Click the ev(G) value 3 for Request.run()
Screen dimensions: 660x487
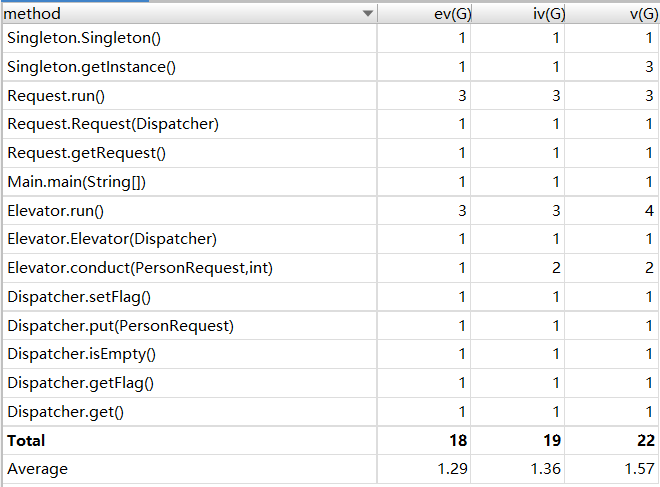(x=462, y=96)
